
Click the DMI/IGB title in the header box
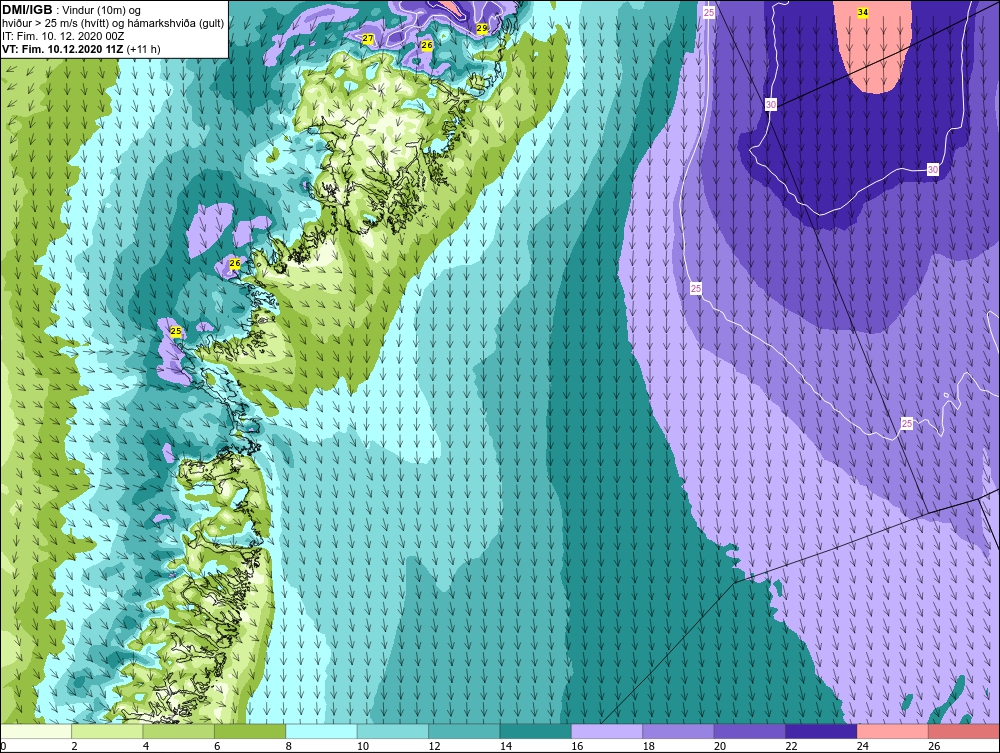27,10
